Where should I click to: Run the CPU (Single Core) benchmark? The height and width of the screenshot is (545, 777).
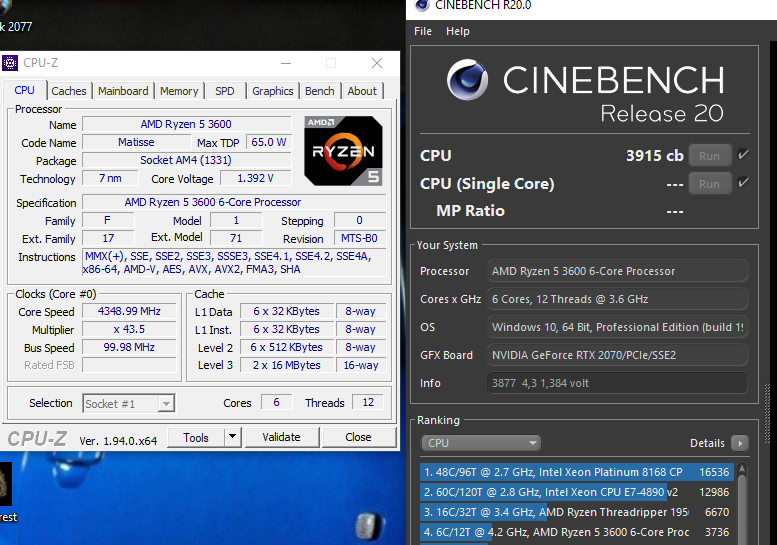click(710, 184)
